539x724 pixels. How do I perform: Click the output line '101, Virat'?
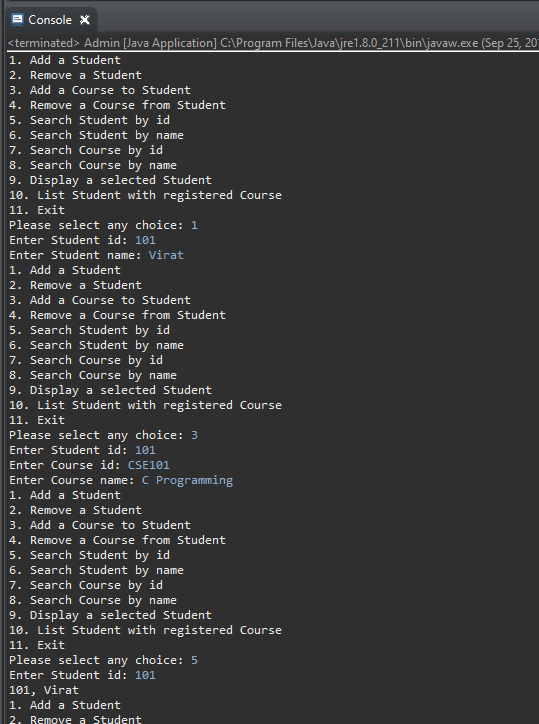tap(44, 690)
